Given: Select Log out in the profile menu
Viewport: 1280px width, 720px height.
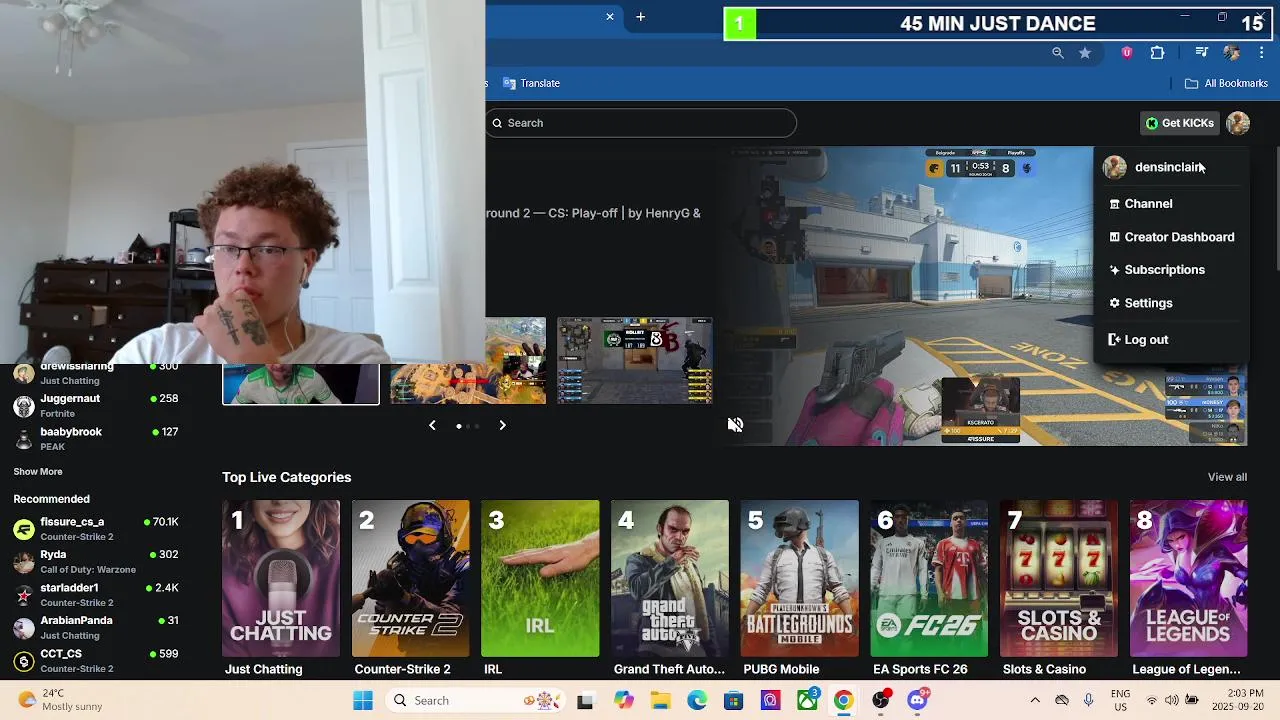Looking at the screenshot, I should click(1138, 340).
